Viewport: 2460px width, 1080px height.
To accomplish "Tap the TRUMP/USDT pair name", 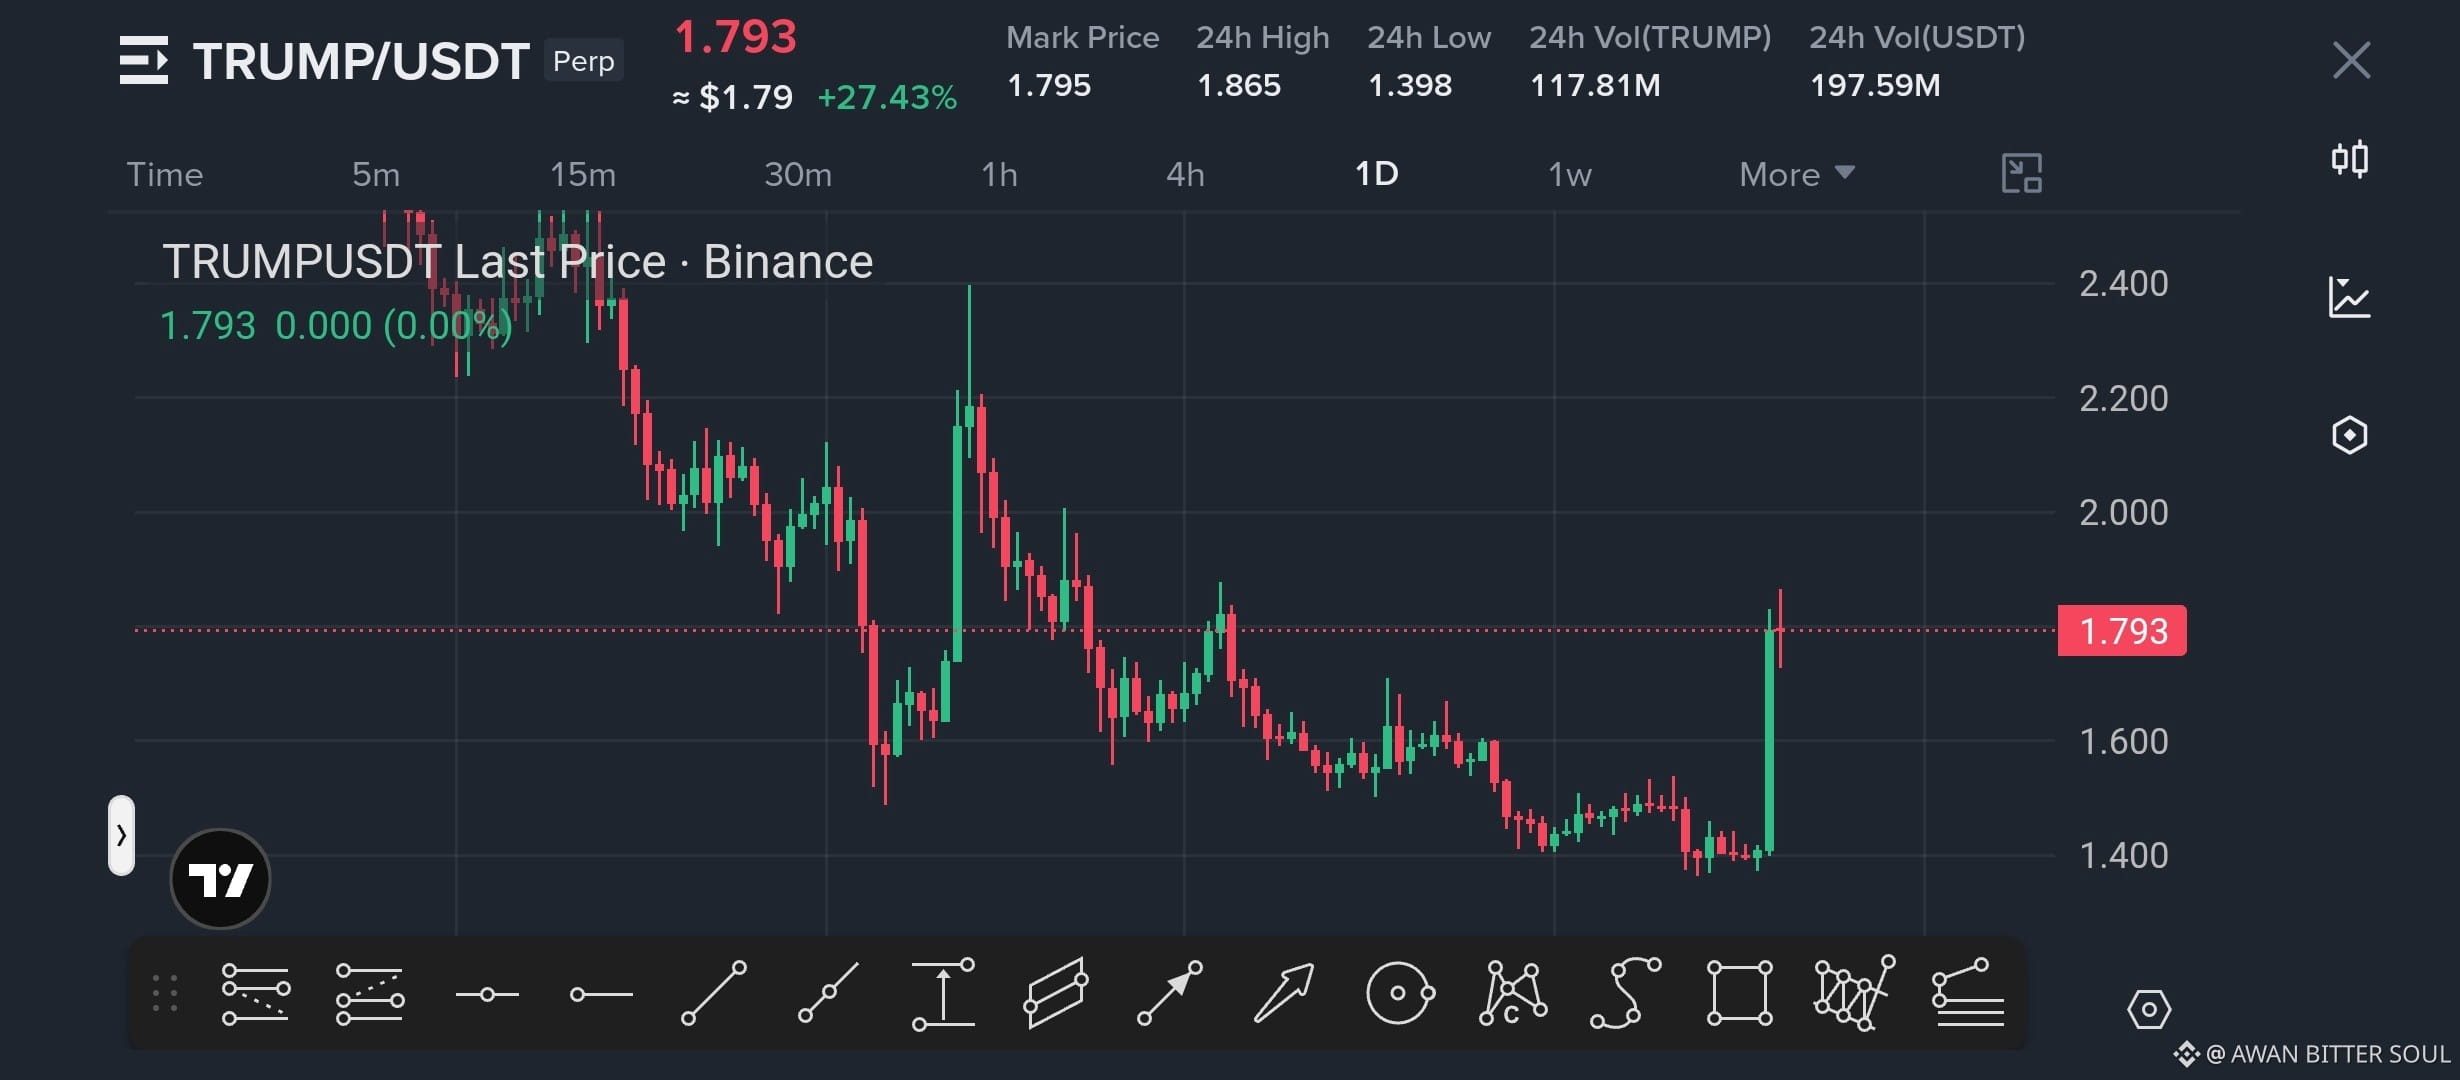I will tap(361, 61).
